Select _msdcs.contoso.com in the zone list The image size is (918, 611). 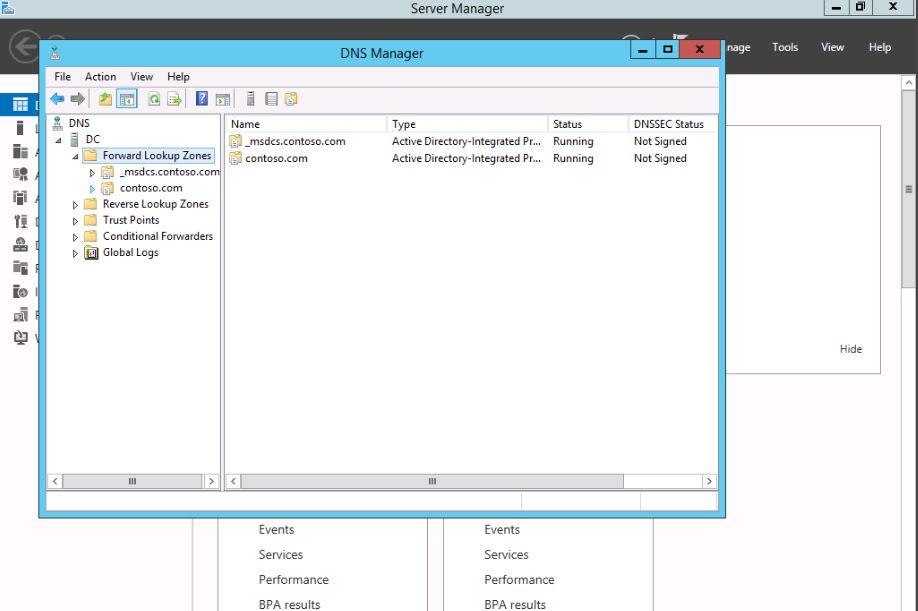coord(294,141)
